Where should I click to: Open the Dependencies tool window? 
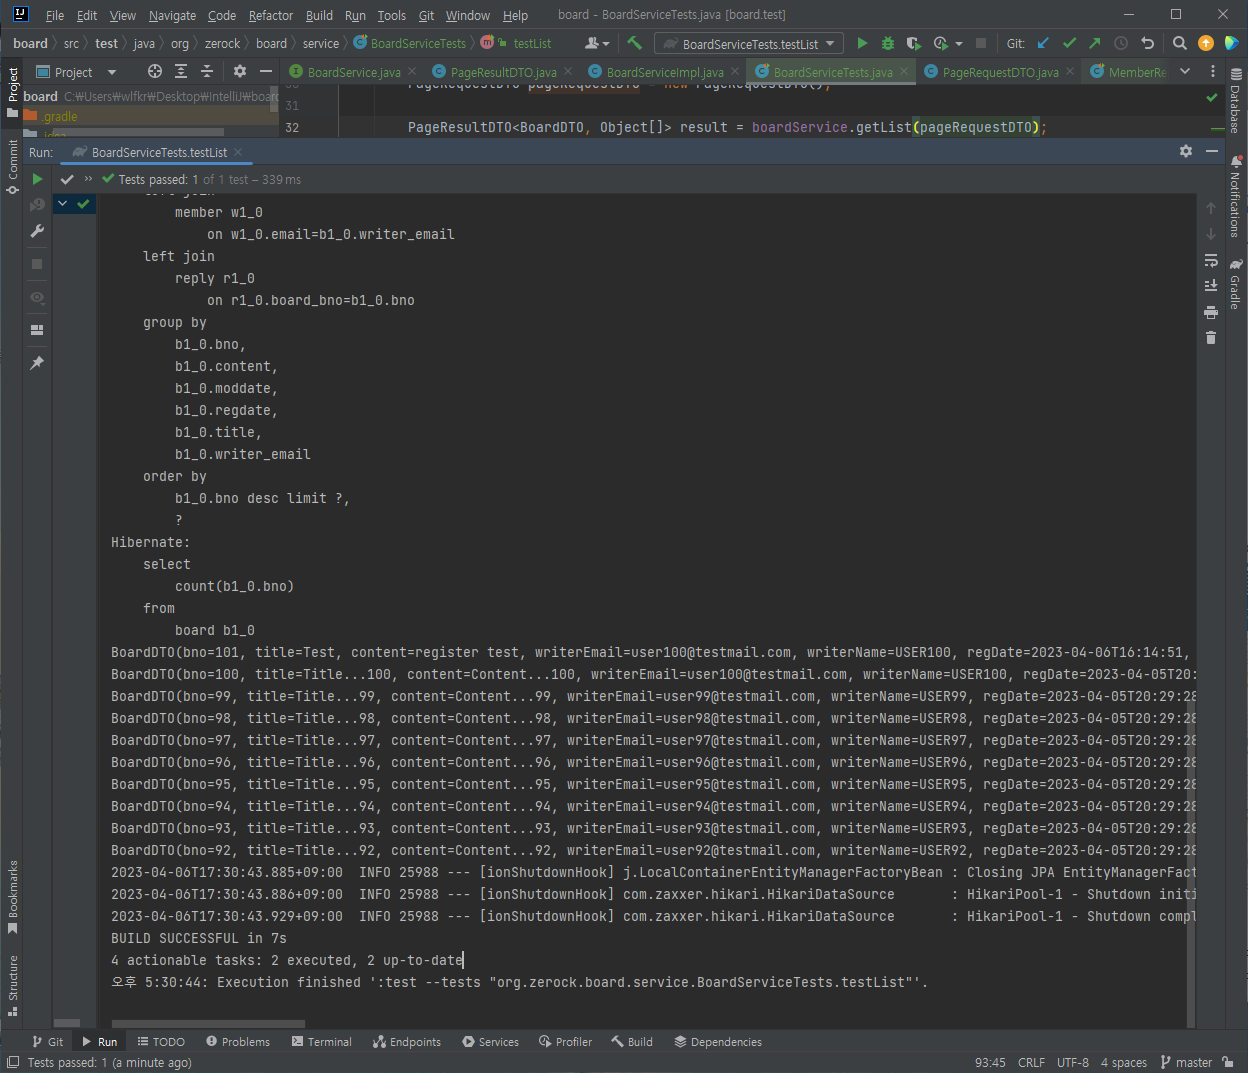[x=718, y=1041]
